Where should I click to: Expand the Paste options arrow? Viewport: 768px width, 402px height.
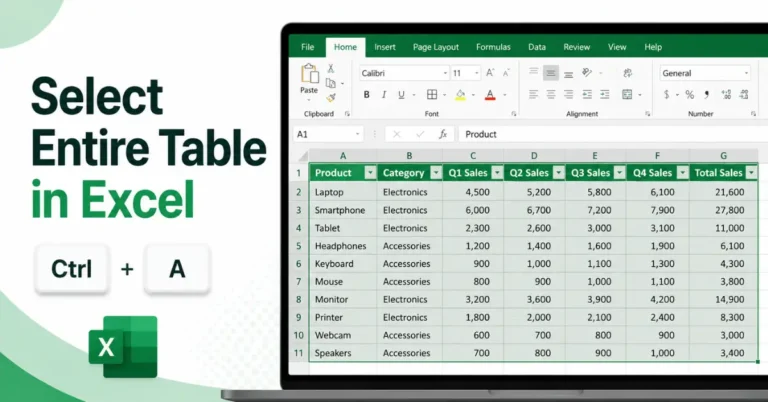(x=309, y=99)
